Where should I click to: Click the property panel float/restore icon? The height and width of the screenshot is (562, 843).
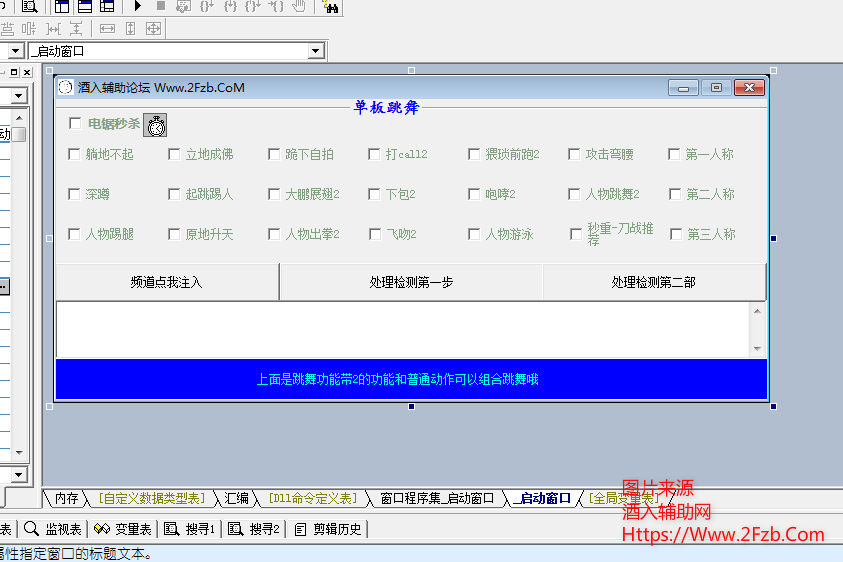click(15, 72)
